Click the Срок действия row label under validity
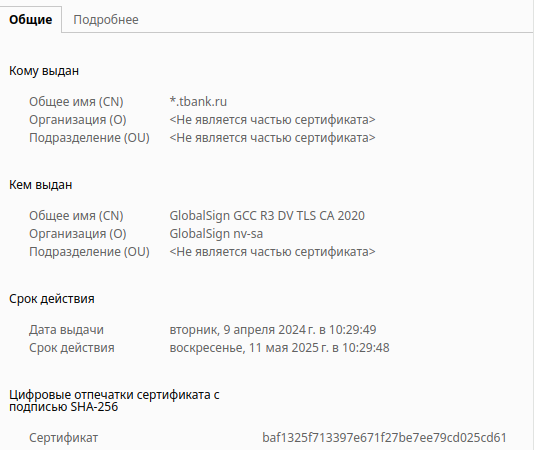534x450 pixels. pyautogui.click(x=72, y=348)
